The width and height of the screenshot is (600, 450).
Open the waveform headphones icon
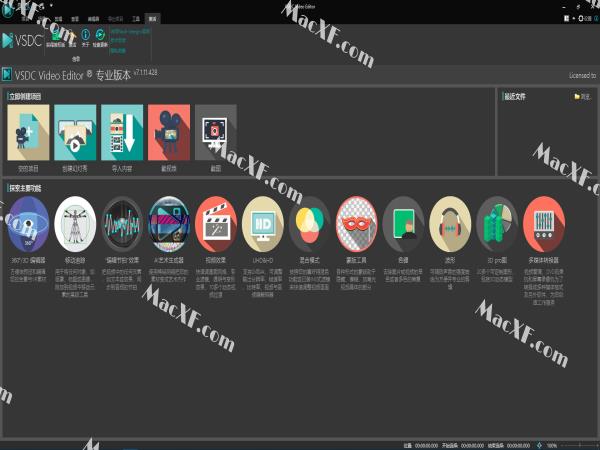coord(450,224)
